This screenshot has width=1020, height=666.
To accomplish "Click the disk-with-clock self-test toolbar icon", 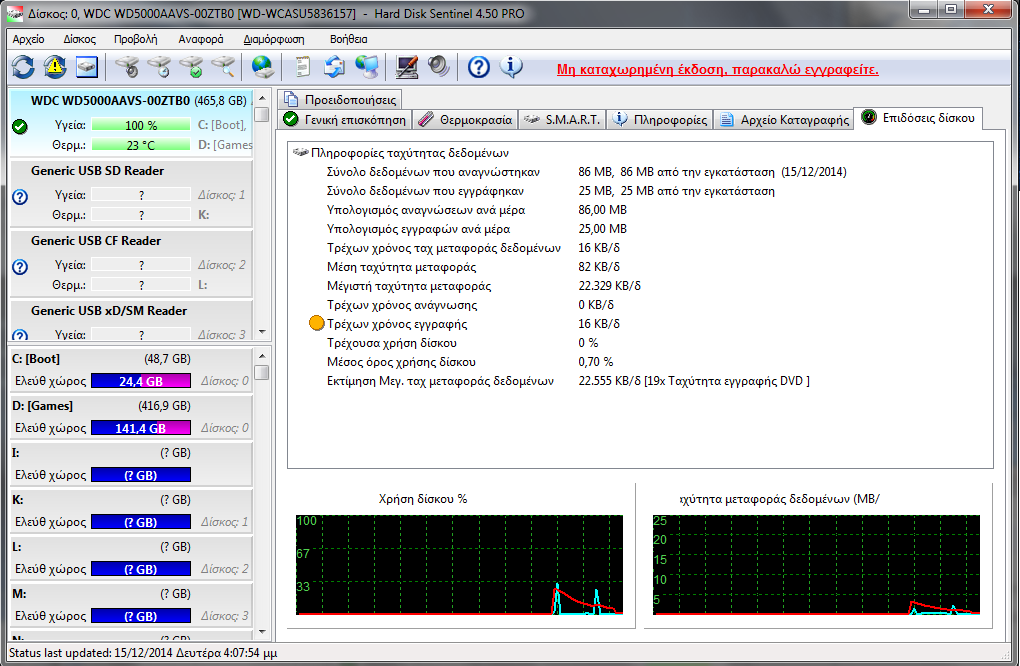I will [159, 66].
